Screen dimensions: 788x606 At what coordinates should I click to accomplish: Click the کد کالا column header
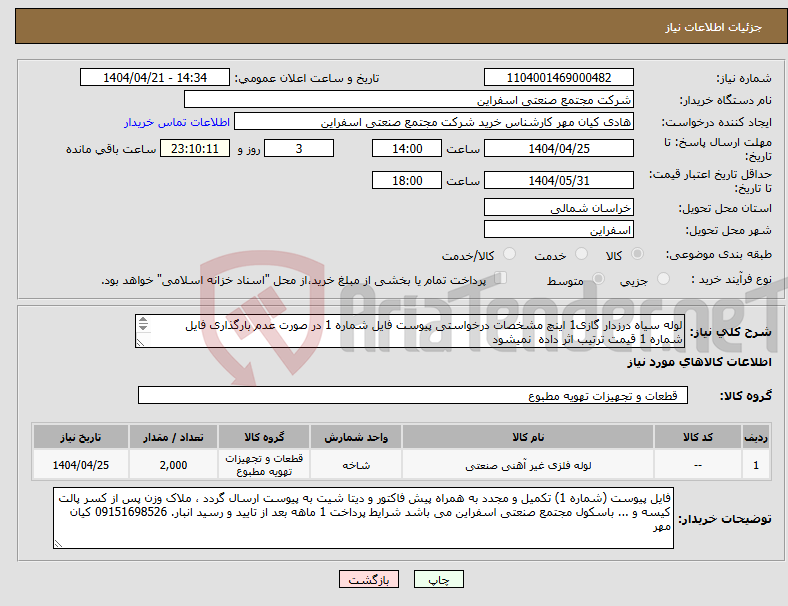(698, 437)
